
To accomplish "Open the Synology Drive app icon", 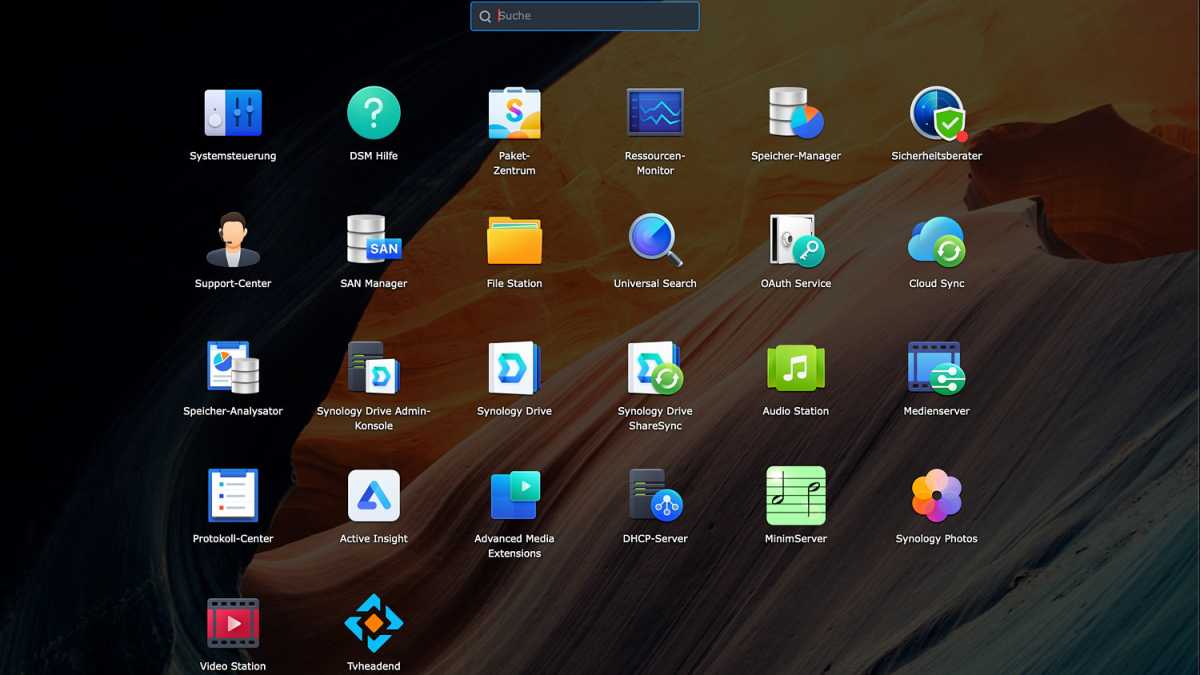I will tap(514, 368).
